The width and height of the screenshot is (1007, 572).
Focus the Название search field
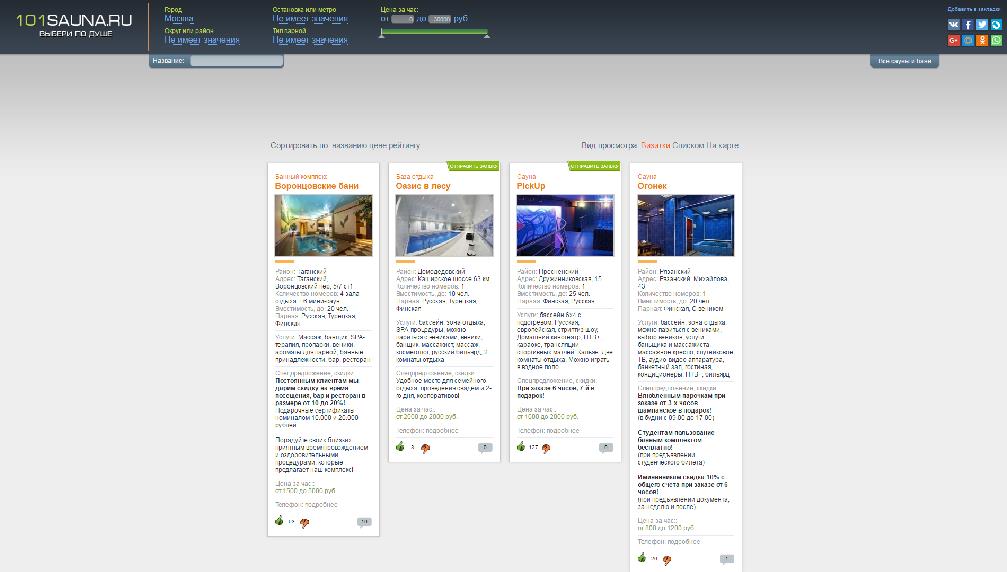(236, 61)
